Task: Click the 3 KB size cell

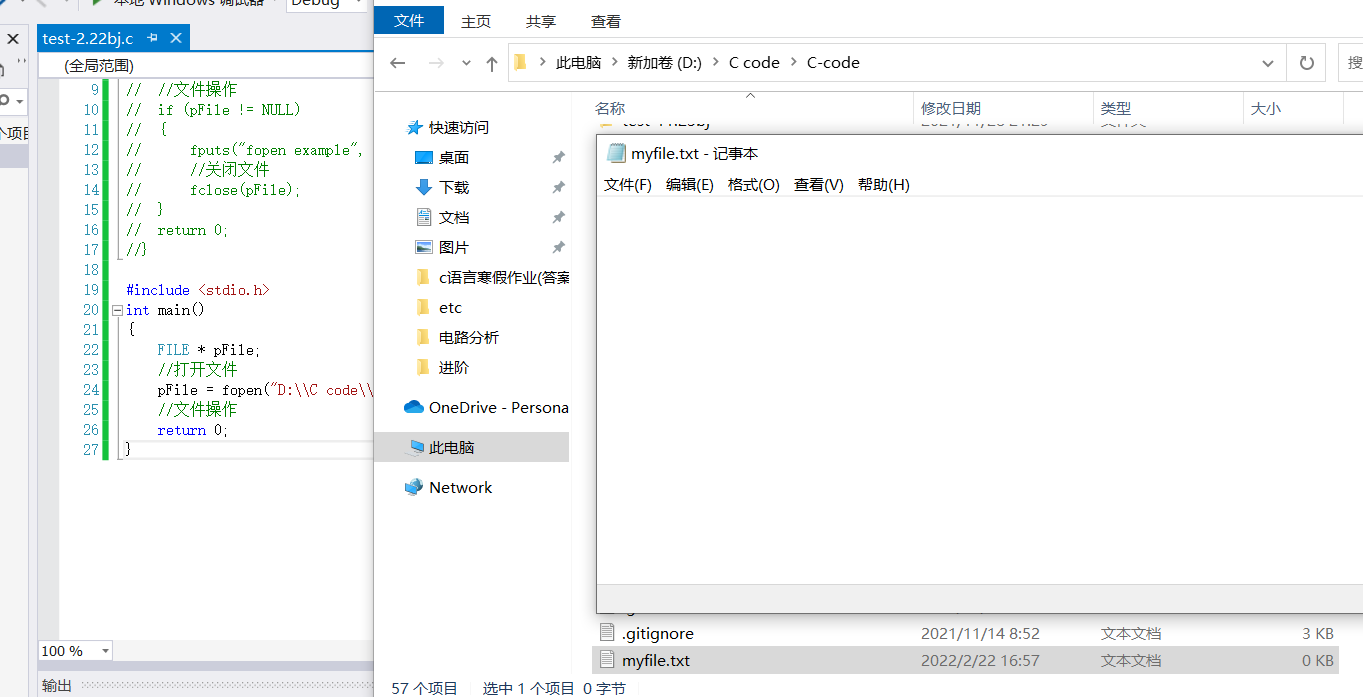Action: point(1317,633)
